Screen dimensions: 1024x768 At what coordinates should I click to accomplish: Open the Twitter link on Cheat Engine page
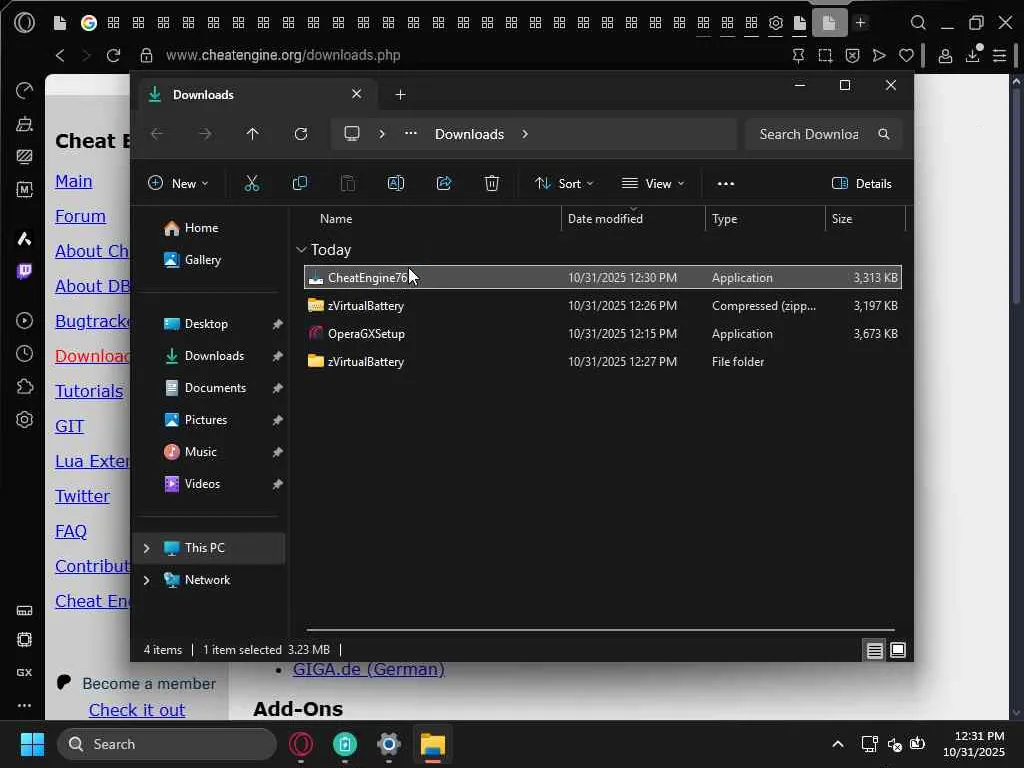click(x=82, y=496)
